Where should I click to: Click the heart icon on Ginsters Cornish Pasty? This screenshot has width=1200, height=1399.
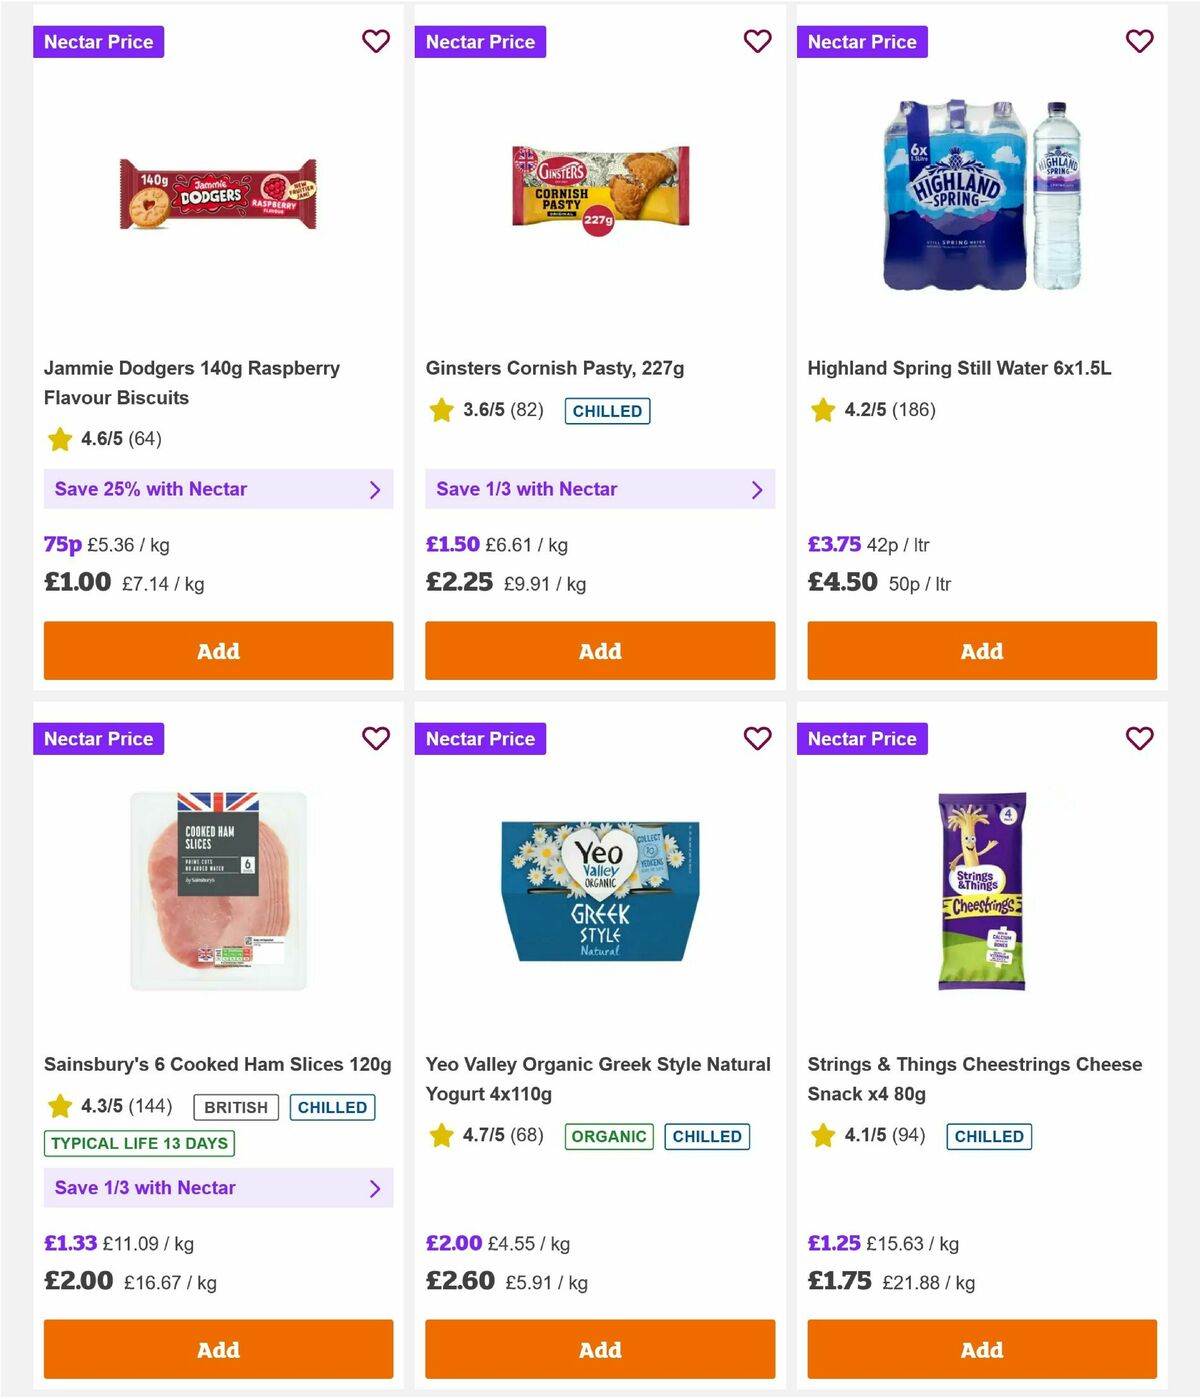tap(758, 41)
